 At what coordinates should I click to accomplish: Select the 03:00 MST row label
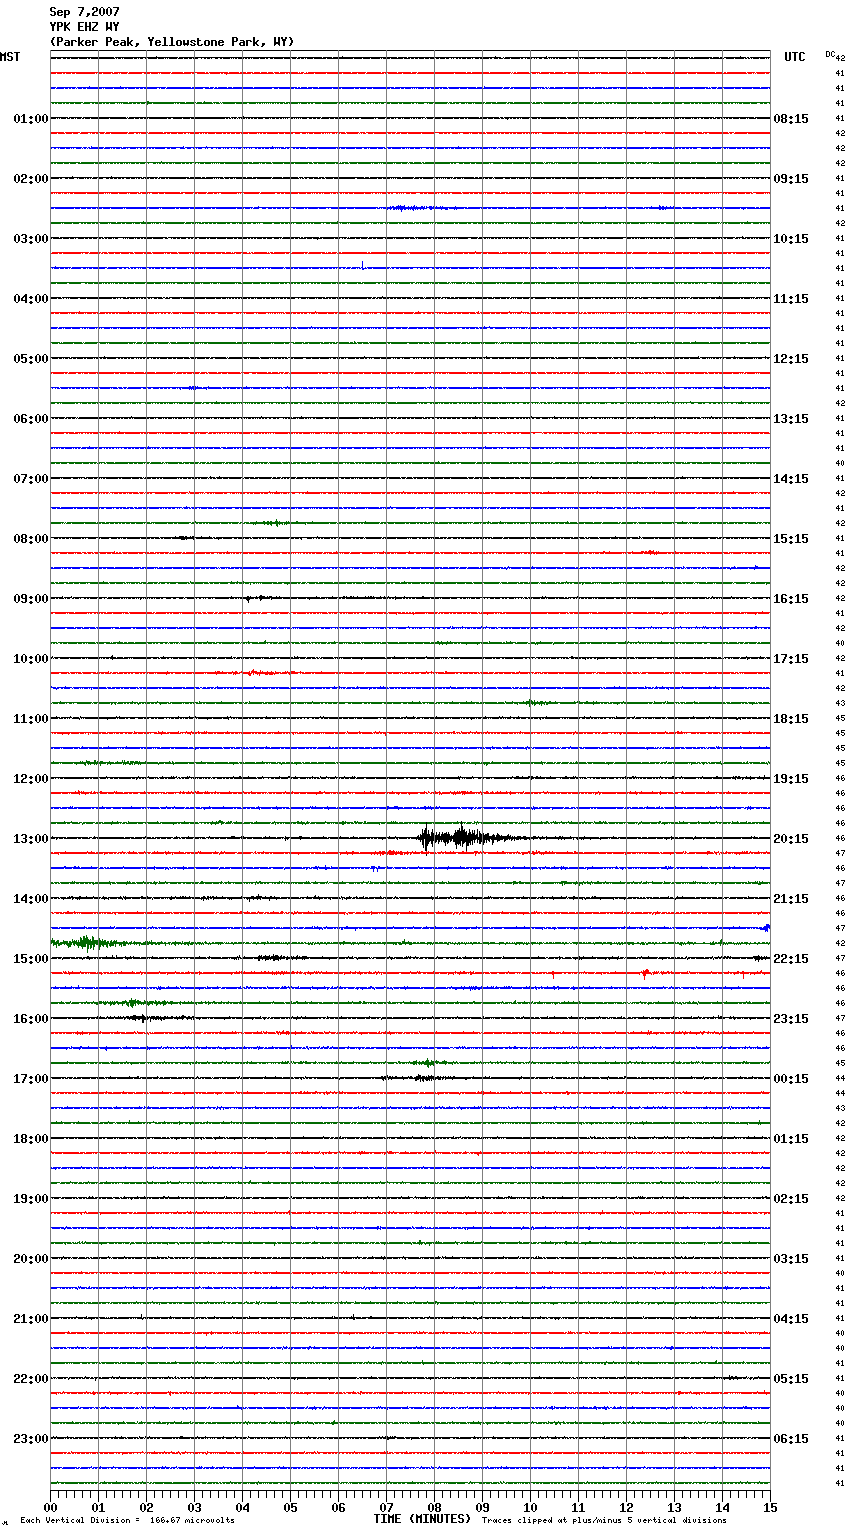[31, 239]
